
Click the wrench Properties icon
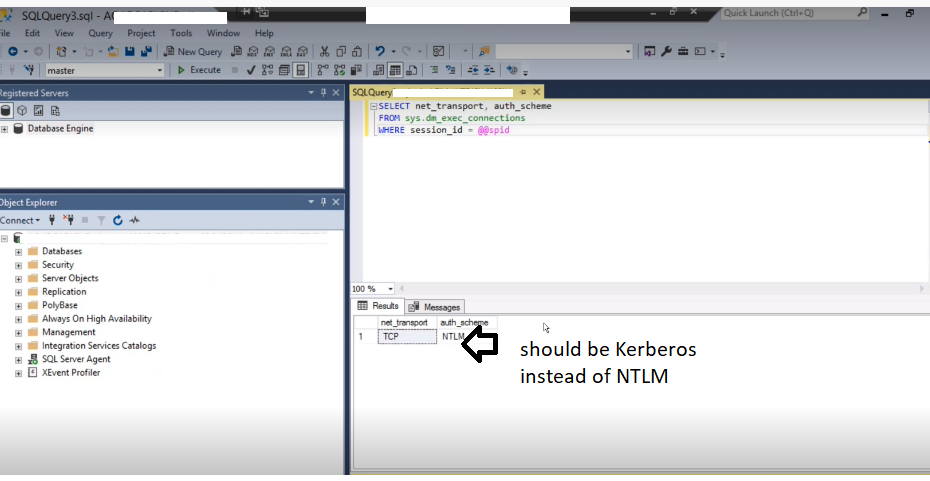666,52
